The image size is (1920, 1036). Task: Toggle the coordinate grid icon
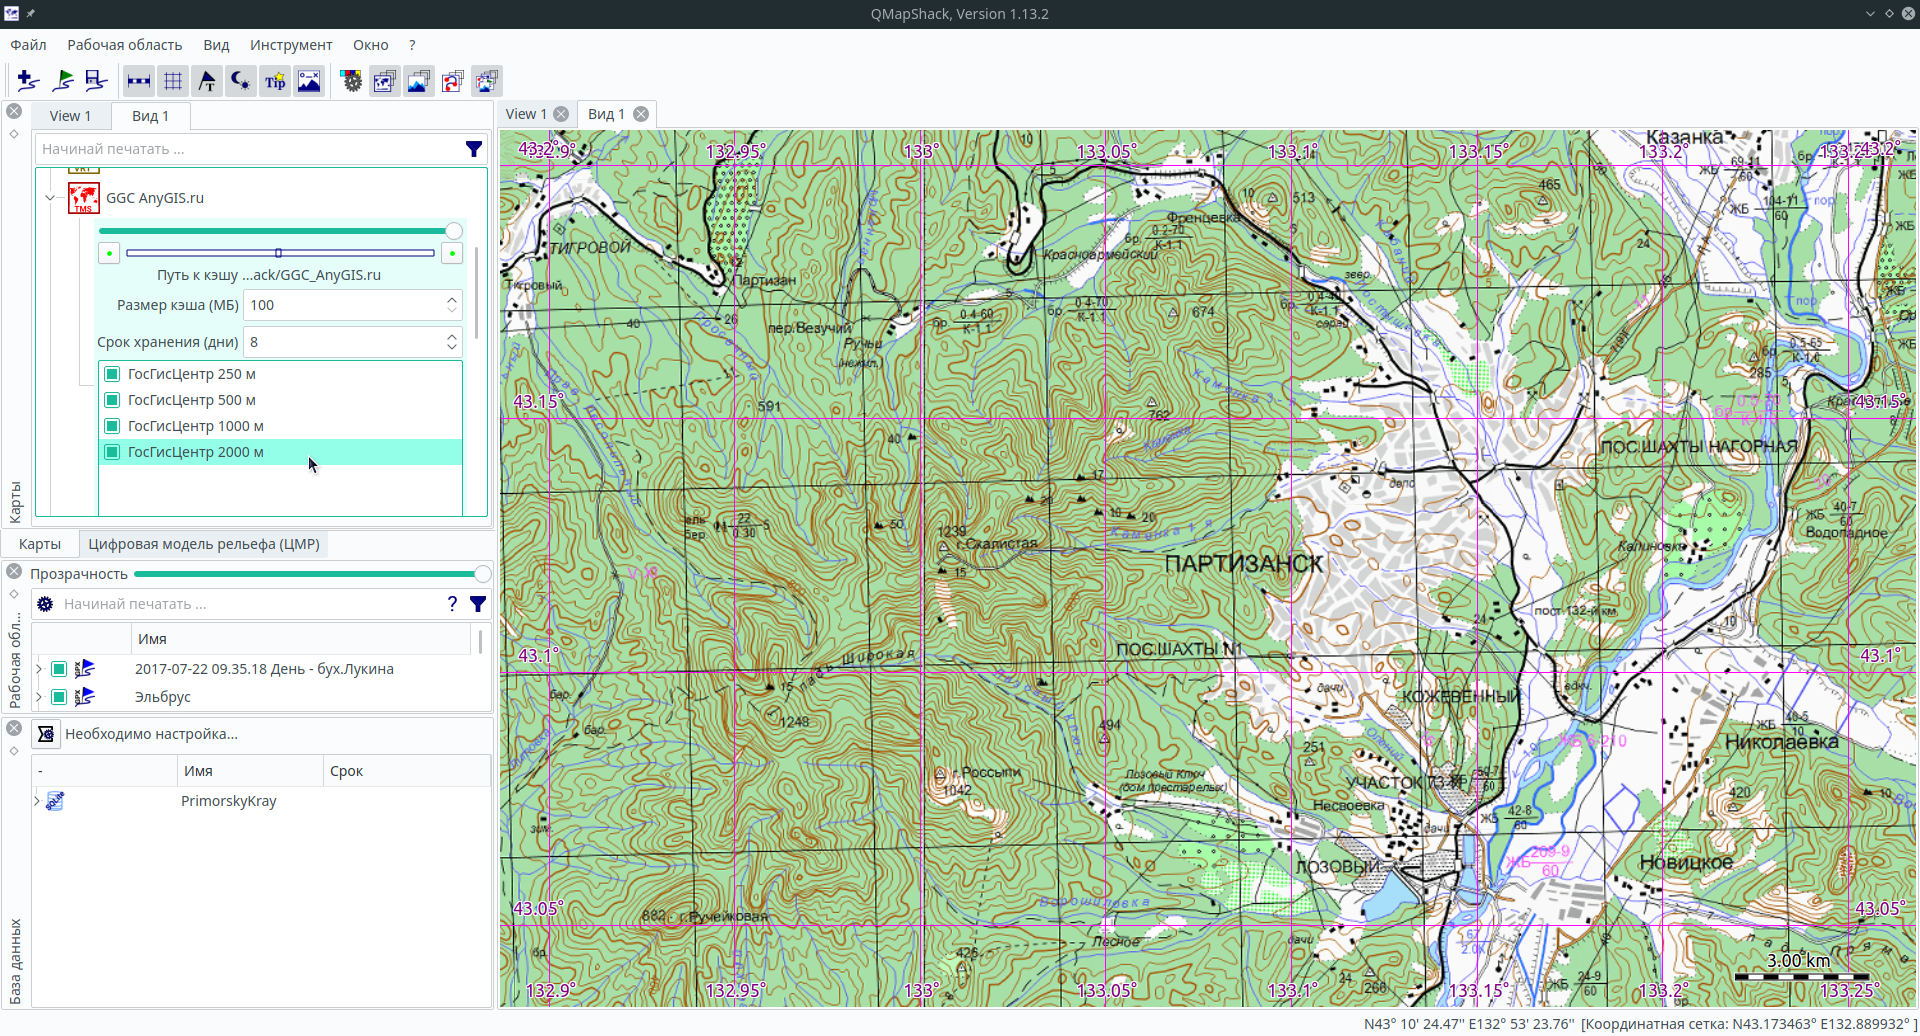pos(173,81)
